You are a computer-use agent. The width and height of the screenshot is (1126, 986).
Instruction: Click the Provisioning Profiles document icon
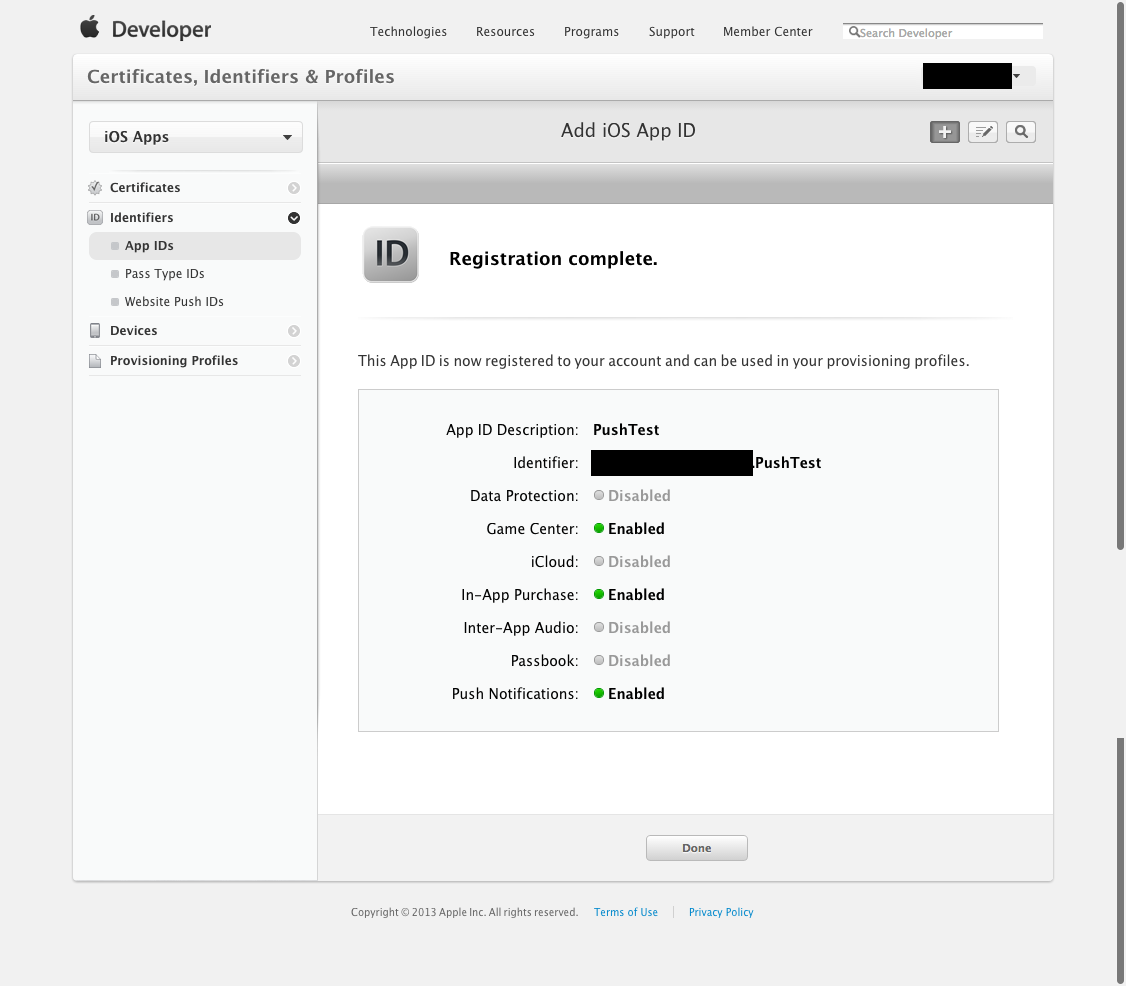tap(95, 361)
